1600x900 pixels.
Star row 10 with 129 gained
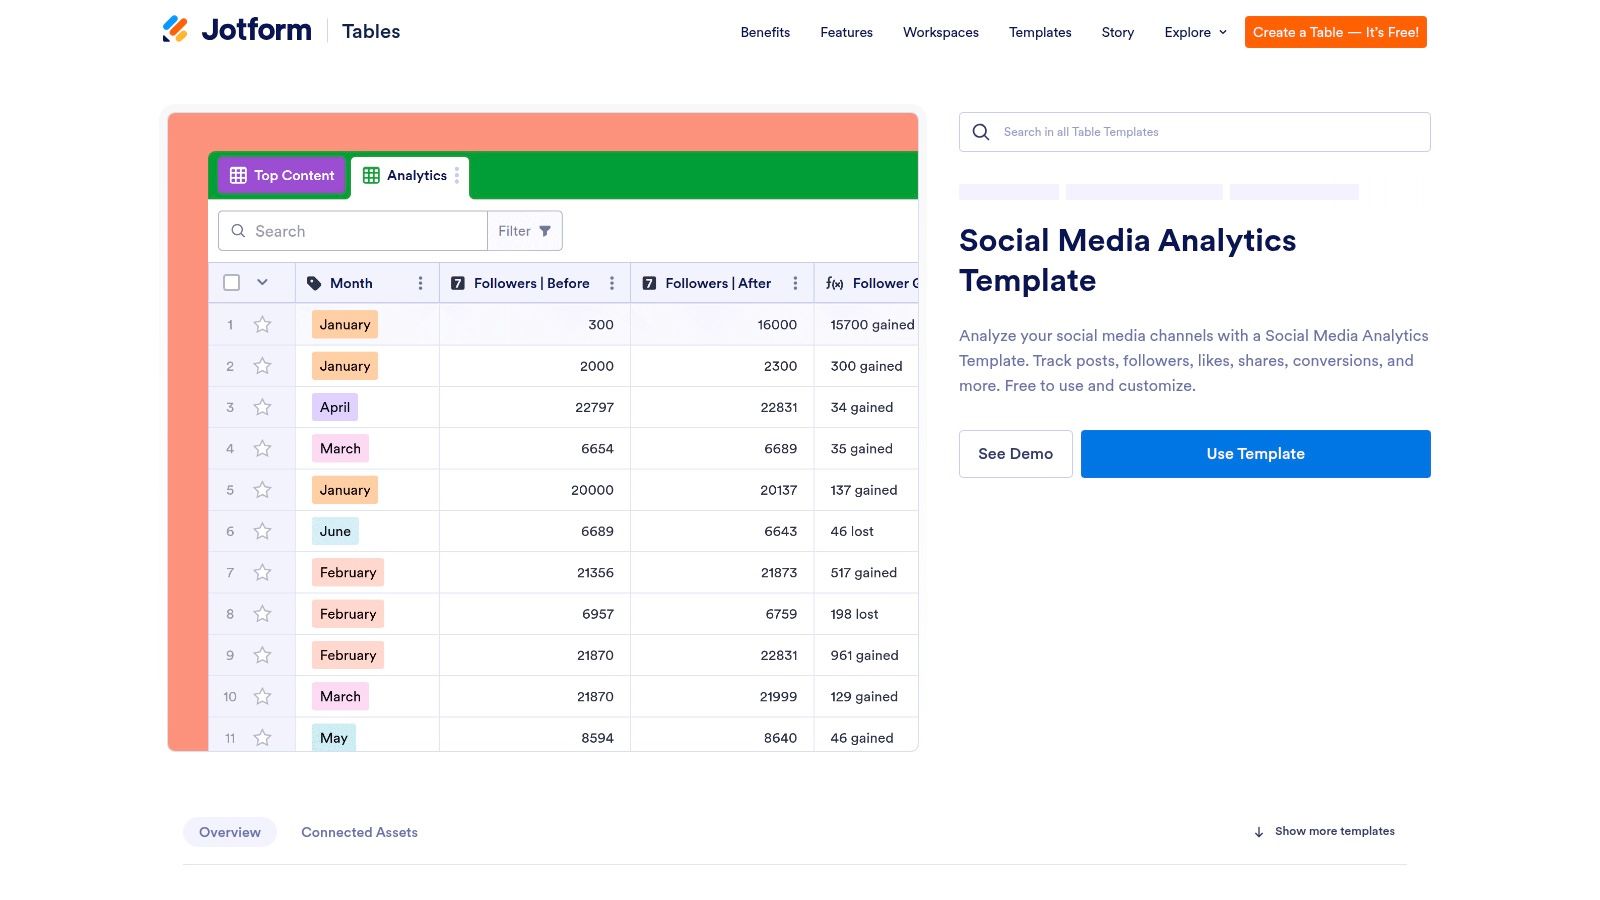click(x=262, y=696)
